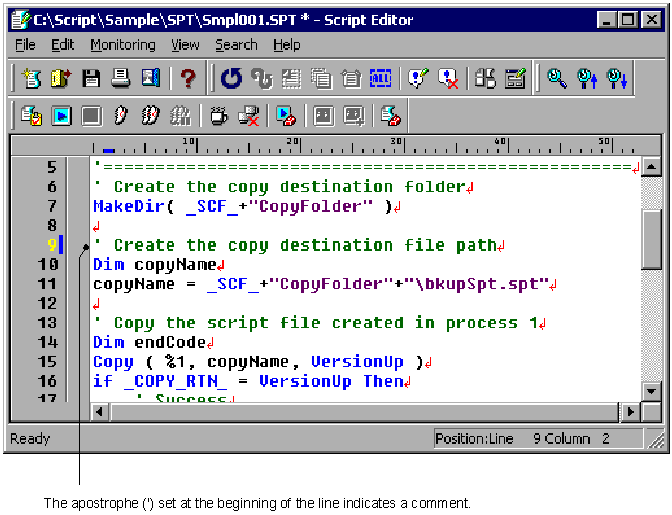Click the Undo circular arrow icon
Screen dimensions: 672x515
pos(231,78)
